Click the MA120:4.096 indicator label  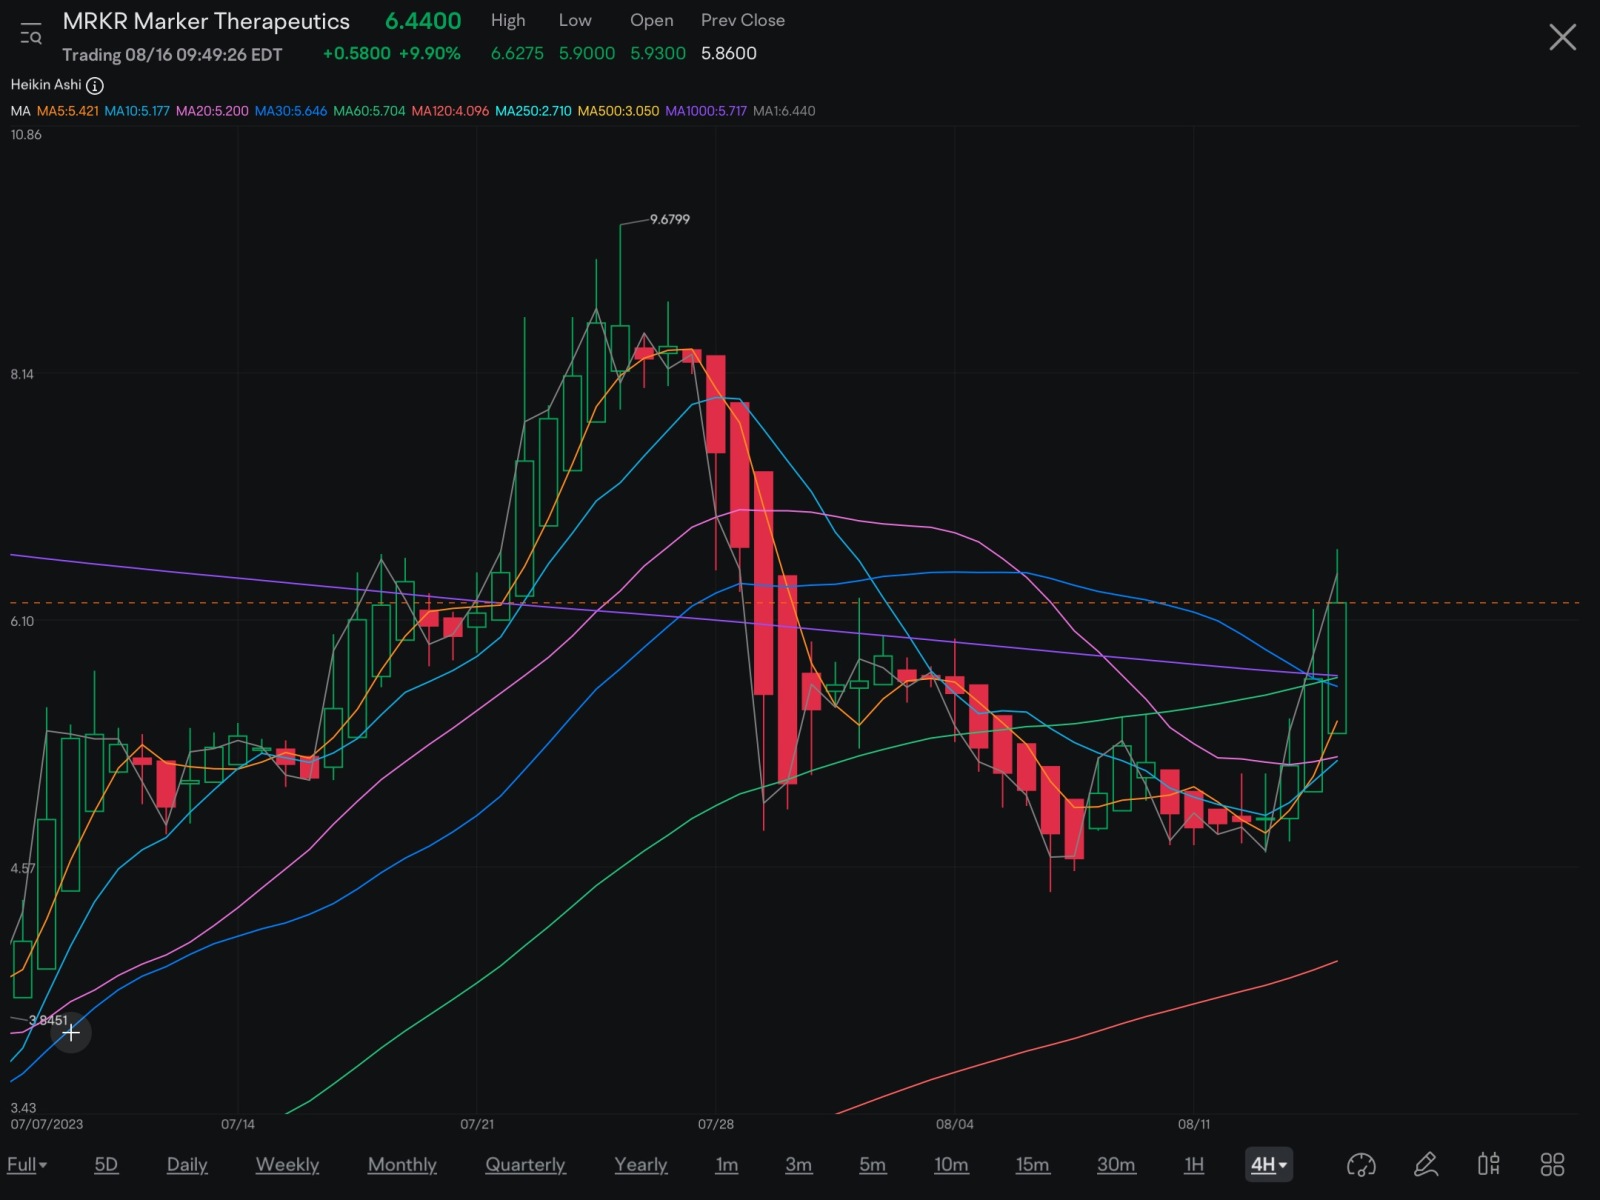click(450, 111)
